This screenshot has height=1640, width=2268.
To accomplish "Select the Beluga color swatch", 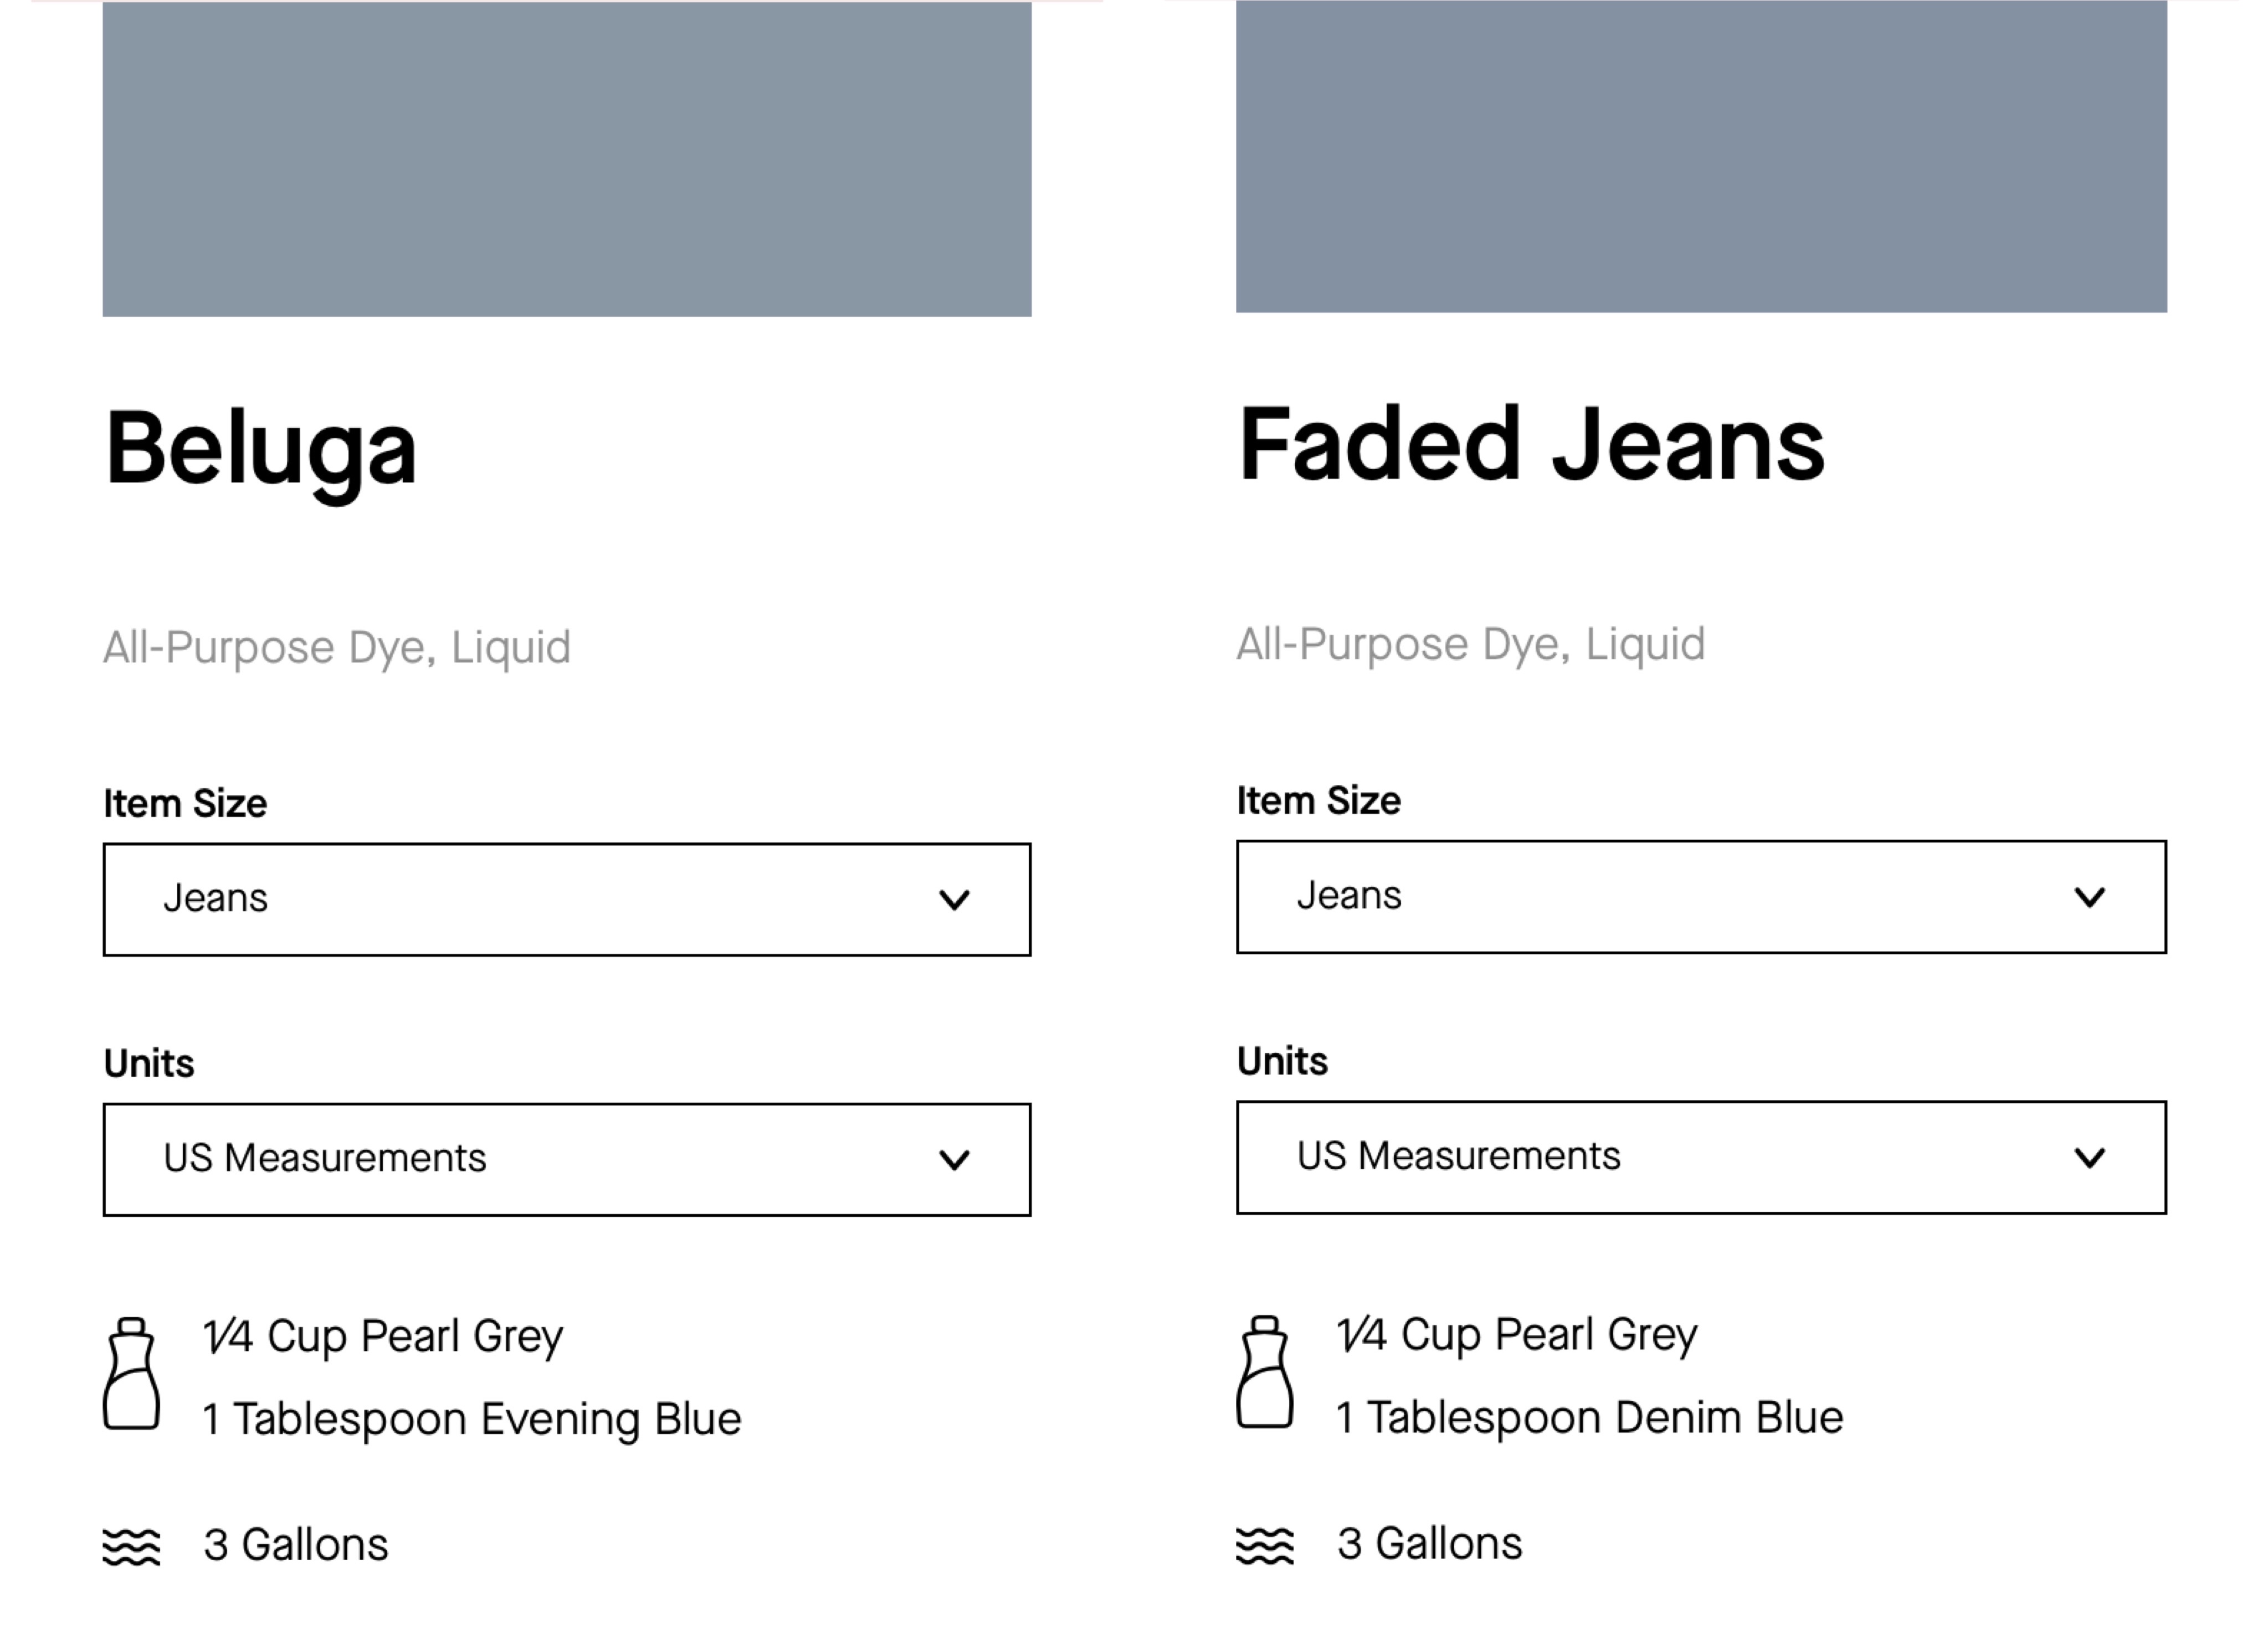I will 567,159.
